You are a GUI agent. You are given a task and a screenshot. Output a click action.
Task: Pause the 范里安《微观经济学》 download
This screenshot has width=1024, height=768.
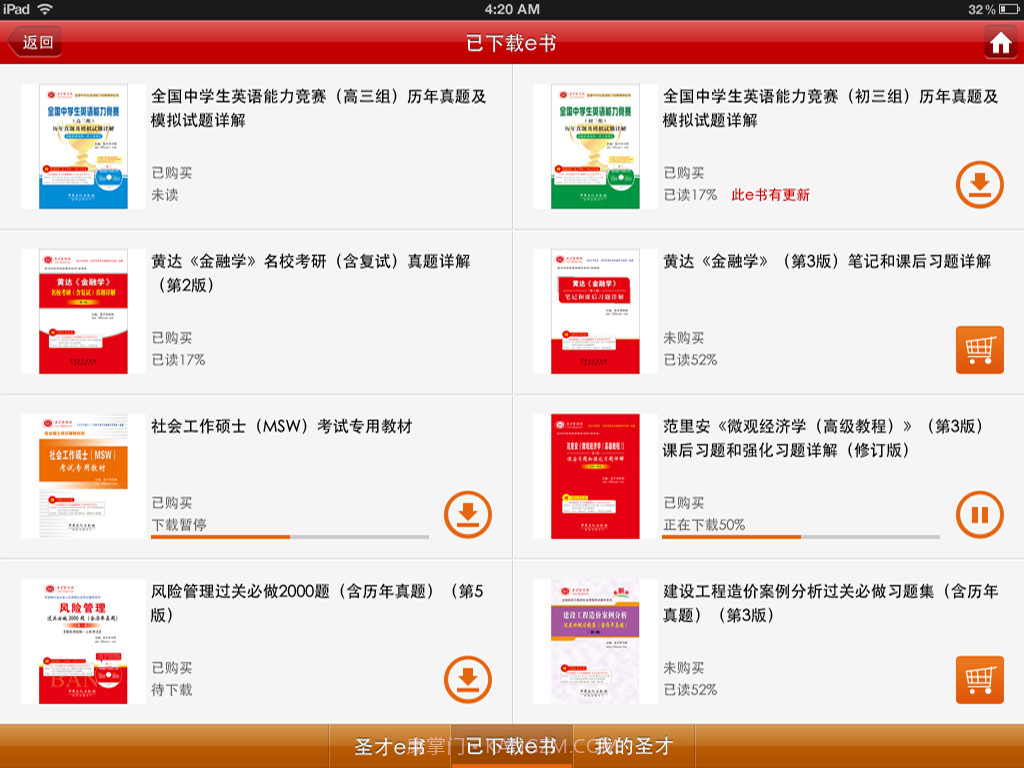(979, 516)
